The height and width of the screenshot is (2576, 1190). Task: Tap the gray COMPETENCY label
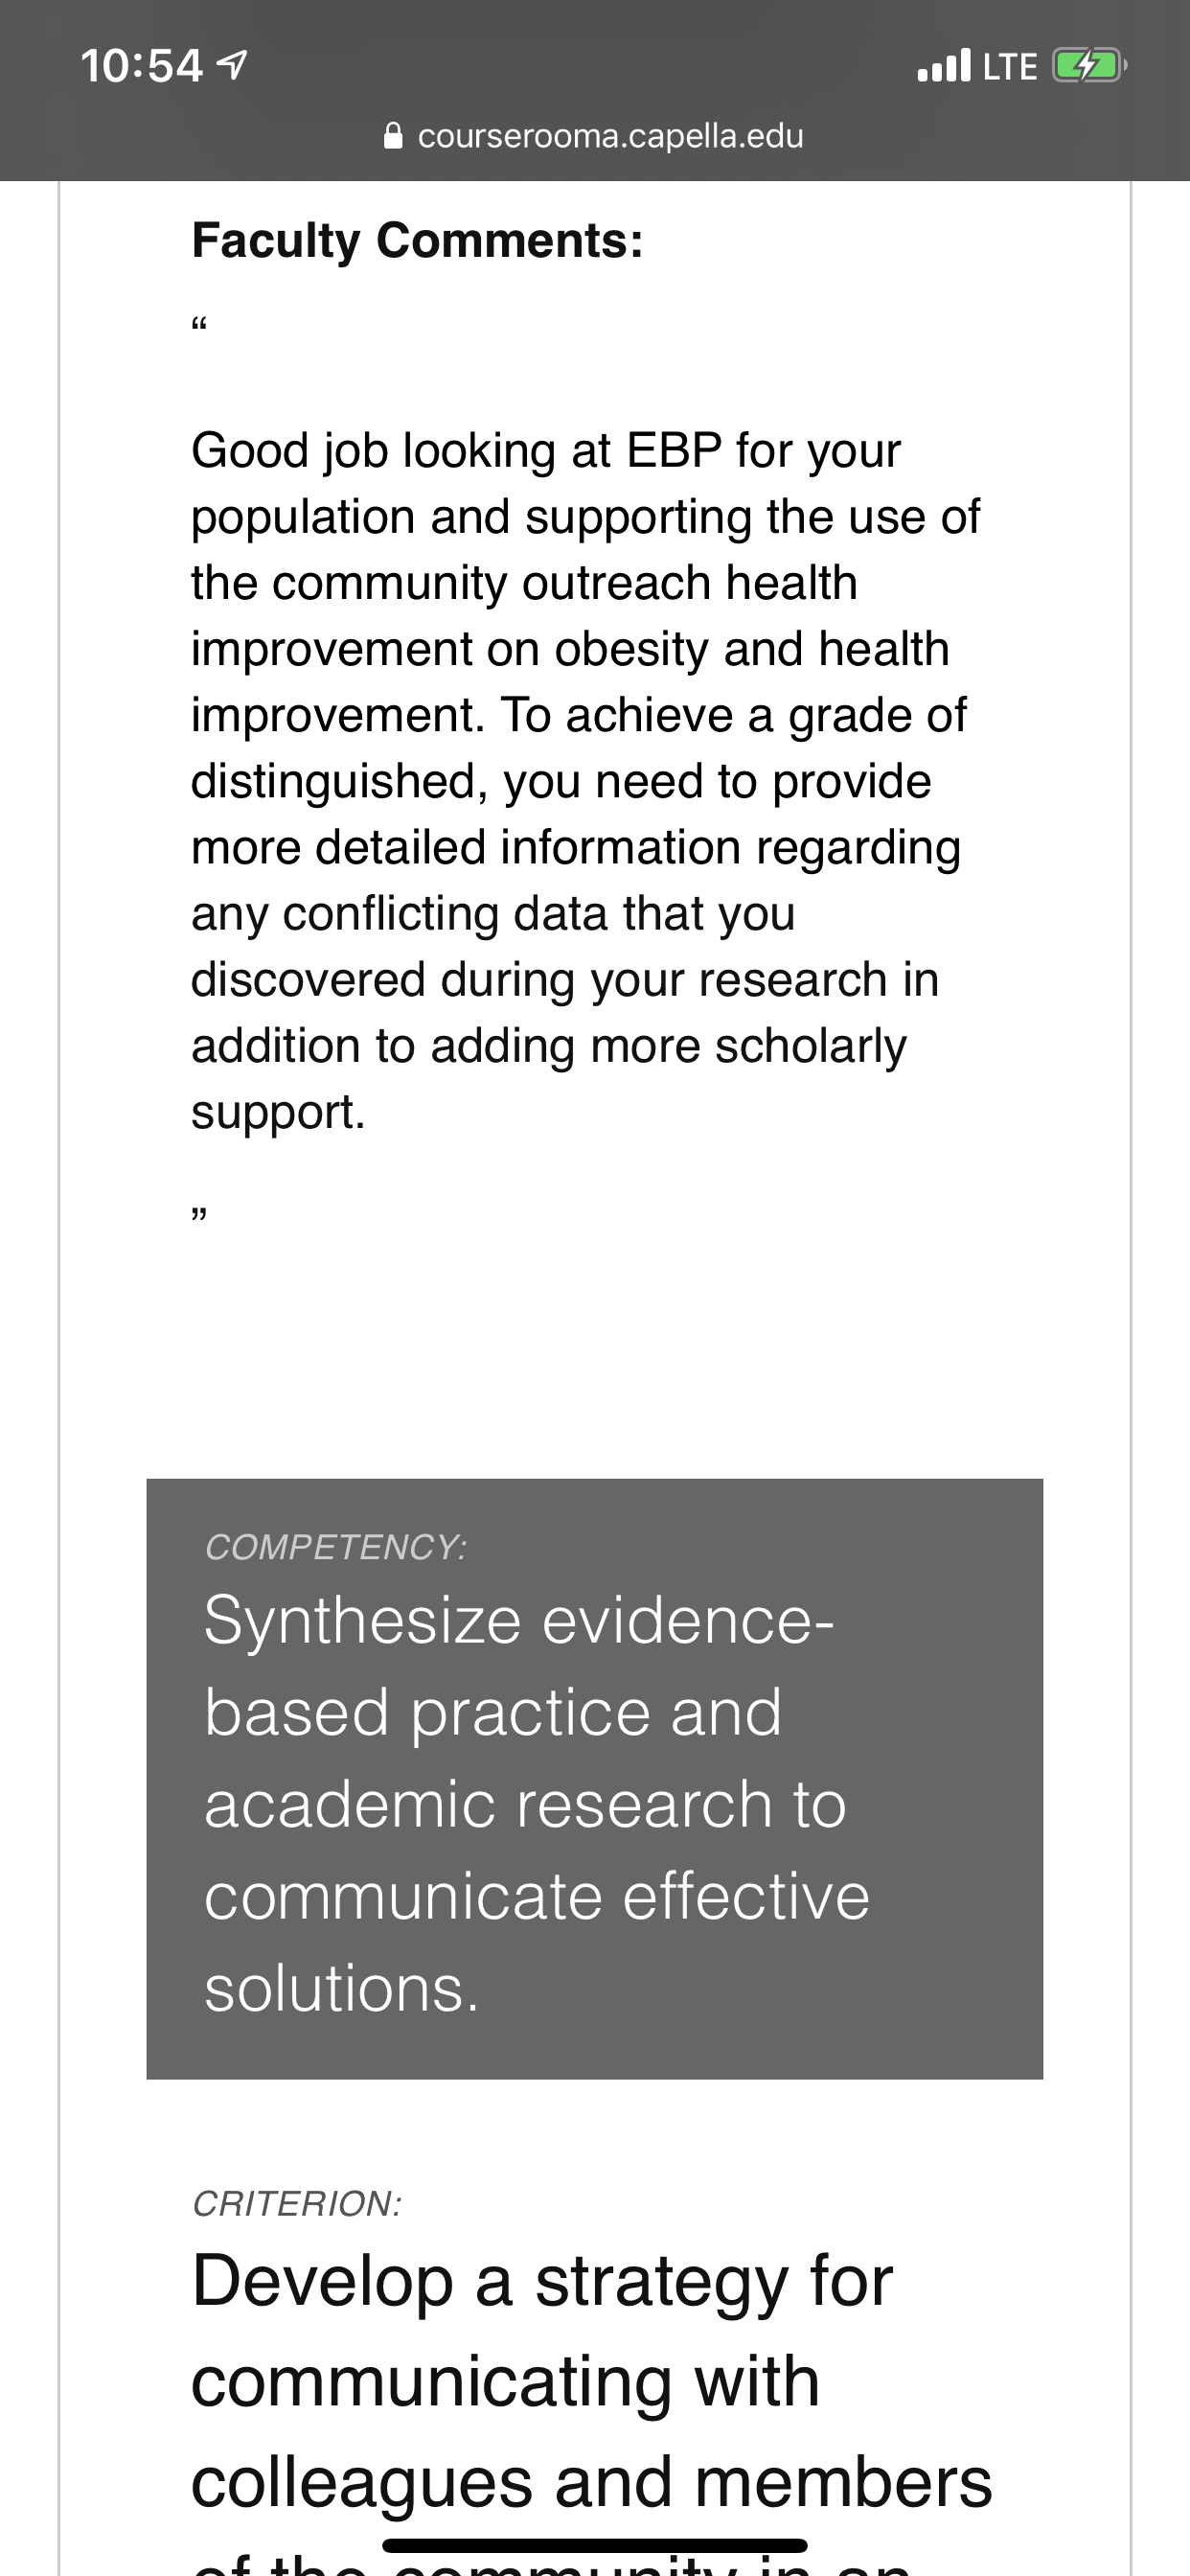[336, 1547]
